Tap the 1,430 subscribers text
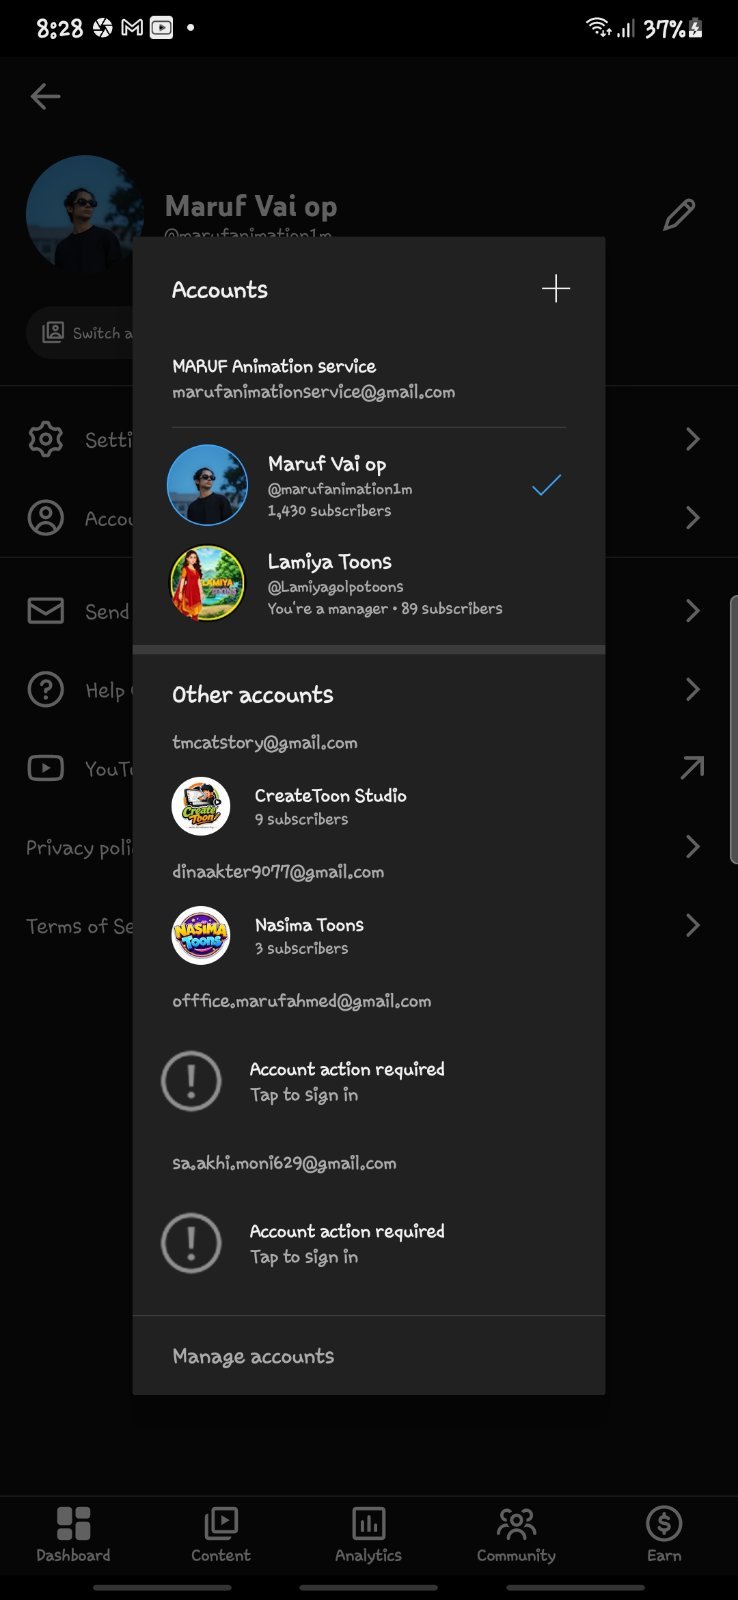 [329, 511]
